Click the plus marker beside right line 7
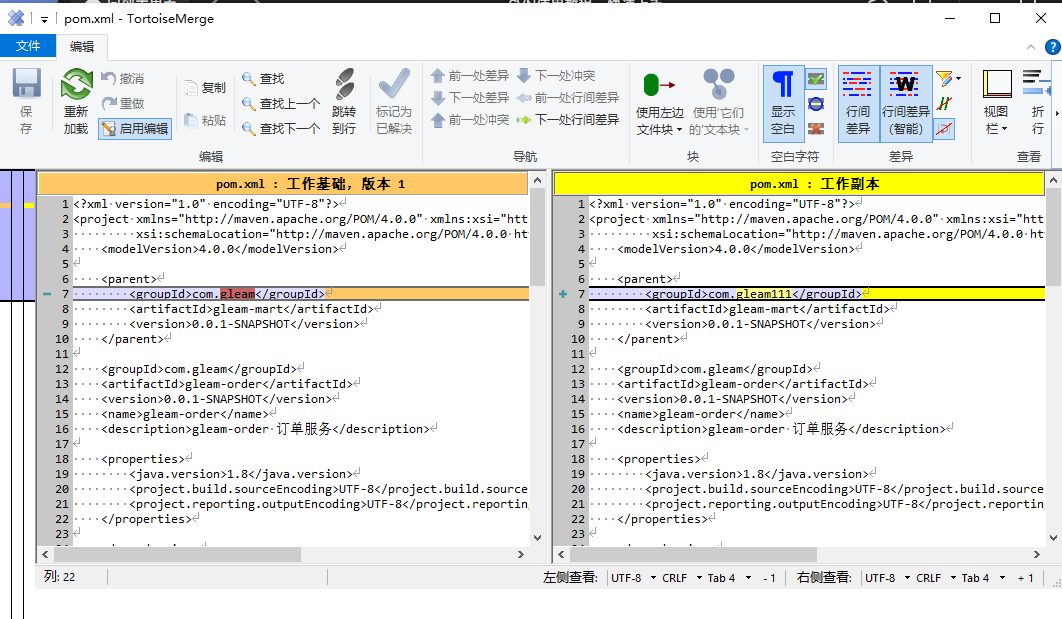The image size is (1062, 619). (x=563, y=294)
